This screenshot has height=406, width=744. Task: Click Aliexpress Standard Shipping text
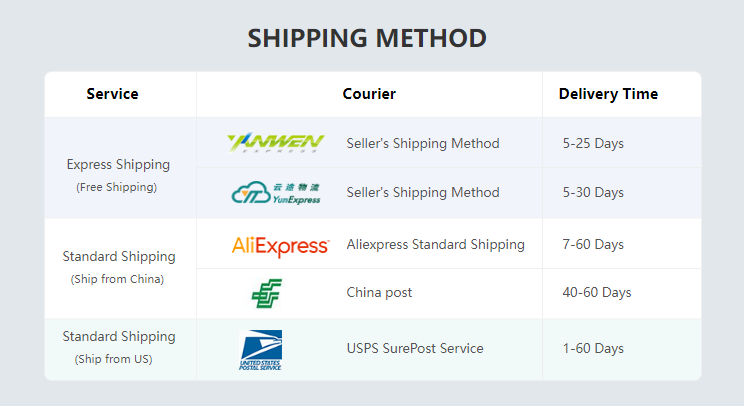tap(436, 244)
